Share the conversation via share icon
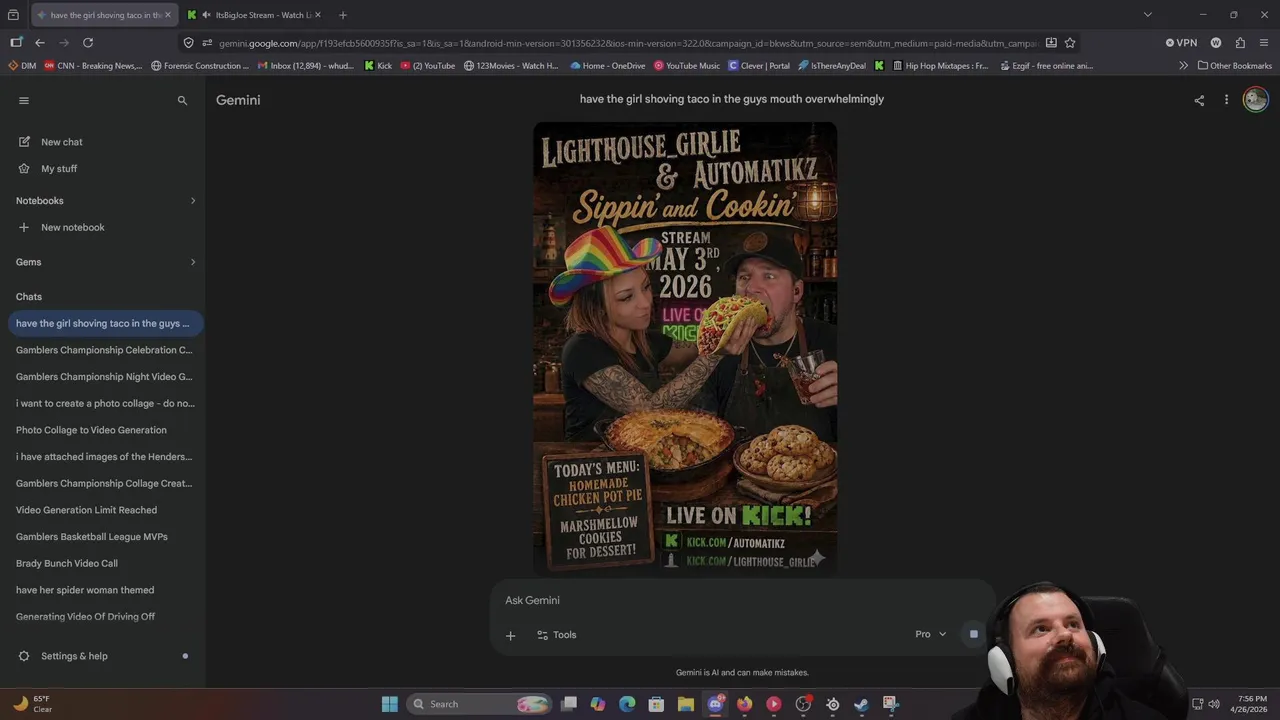 1199,100
